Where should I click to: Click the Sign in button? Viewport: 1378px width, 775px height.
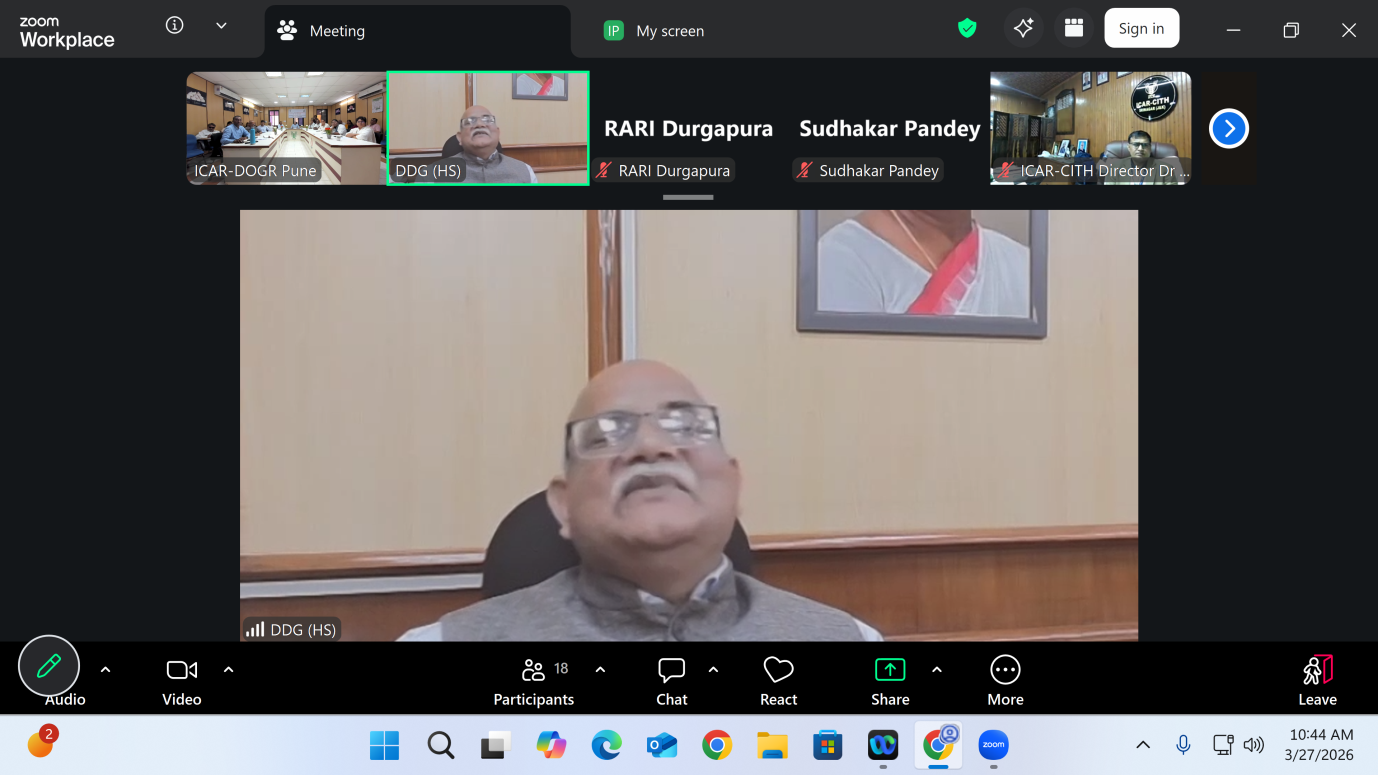coord(1141,29)
